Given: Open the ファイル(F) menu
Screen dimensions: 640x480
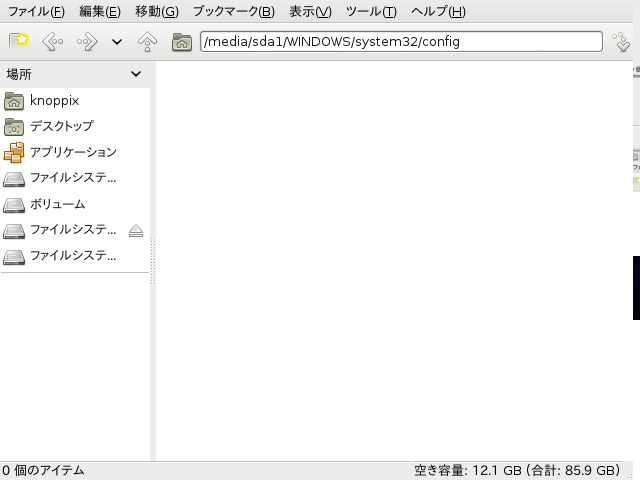Looking at the screenshot, I should 36,11.
